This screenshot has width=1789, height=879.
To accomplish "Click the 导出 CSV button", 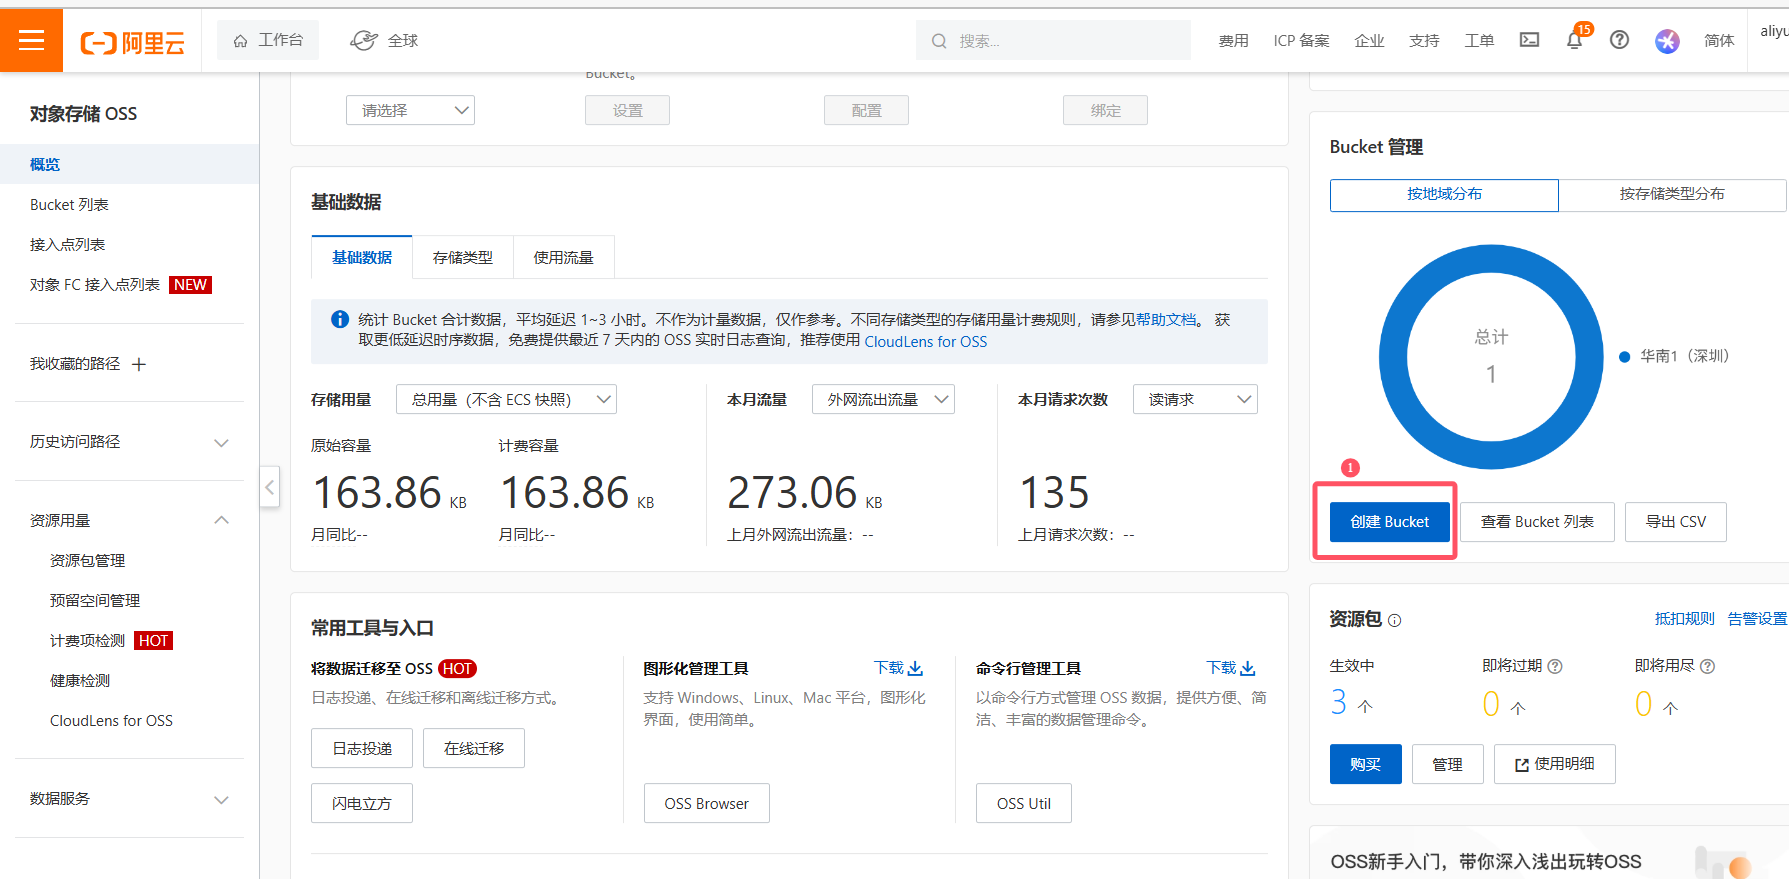I will click(1676, 522).
